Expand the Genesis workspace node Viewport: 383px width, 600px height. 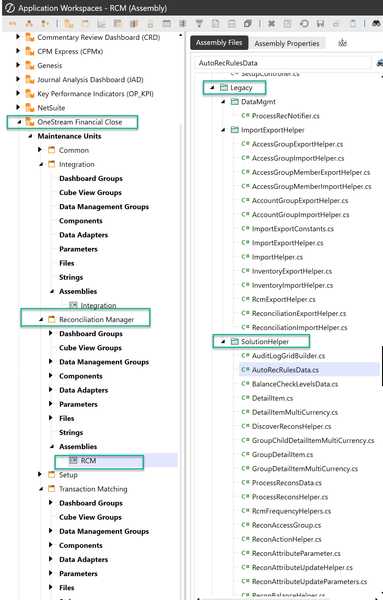(x=18, y=65)
